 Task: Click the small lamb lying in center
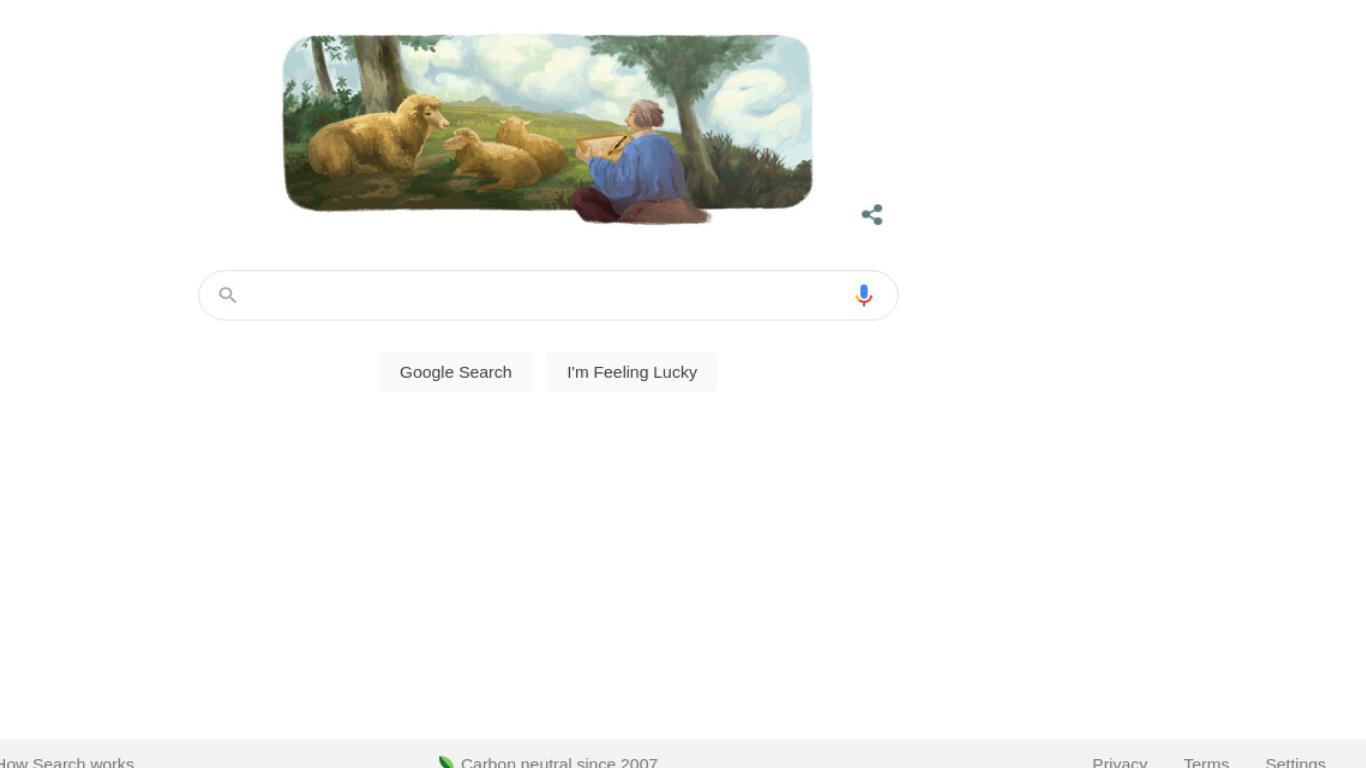point(493,159)
